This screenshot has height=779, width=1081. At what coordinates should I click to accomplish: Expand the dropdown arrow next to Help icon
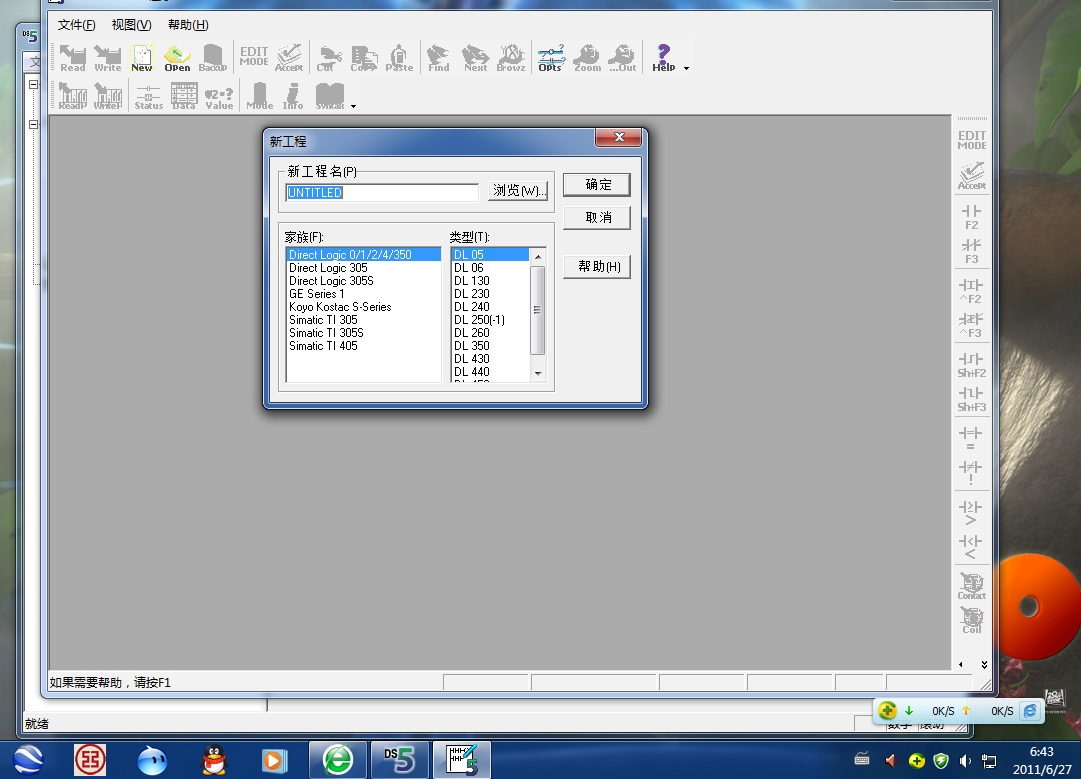tap(686, 68)
